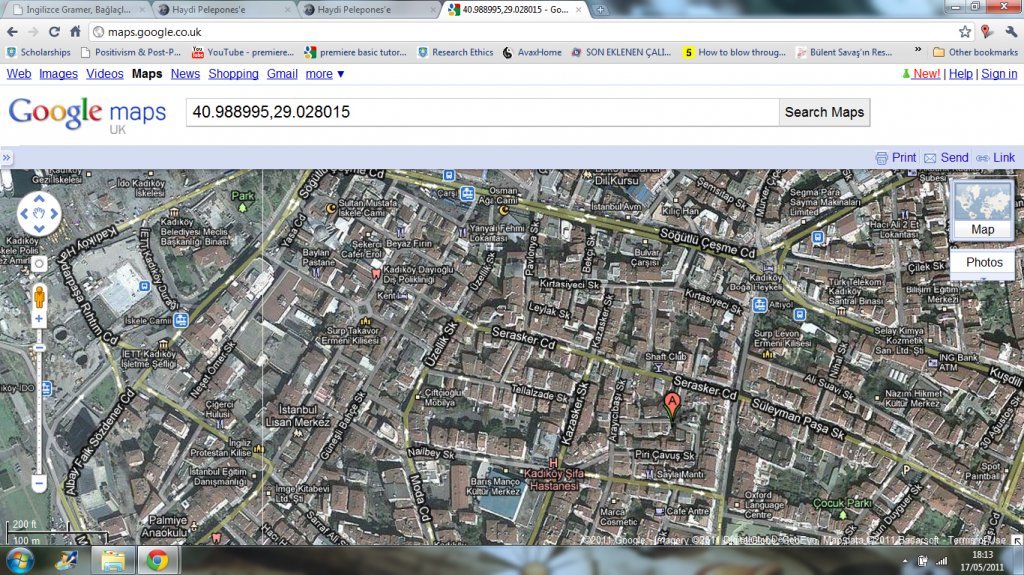Viewport: 1024px width, 575px height.
Task: Open the browser home page icon
Action: [x=75, y=31]
